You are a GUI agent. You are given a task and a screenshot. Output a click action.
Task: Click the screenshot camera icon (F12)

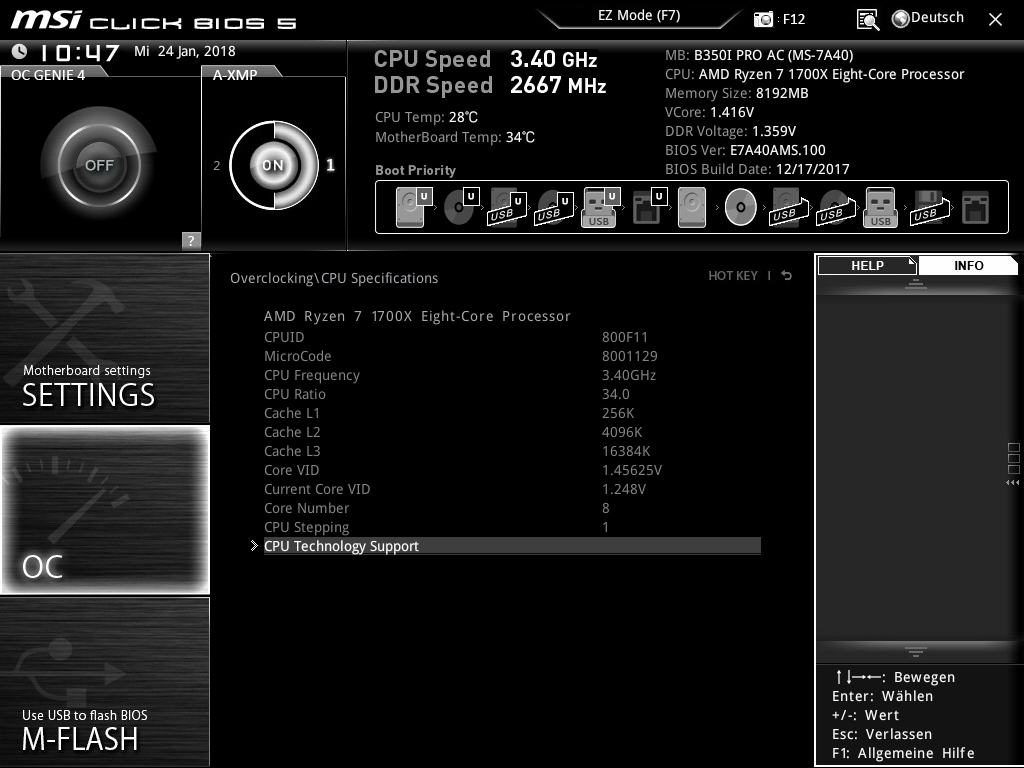click(763, 19)
